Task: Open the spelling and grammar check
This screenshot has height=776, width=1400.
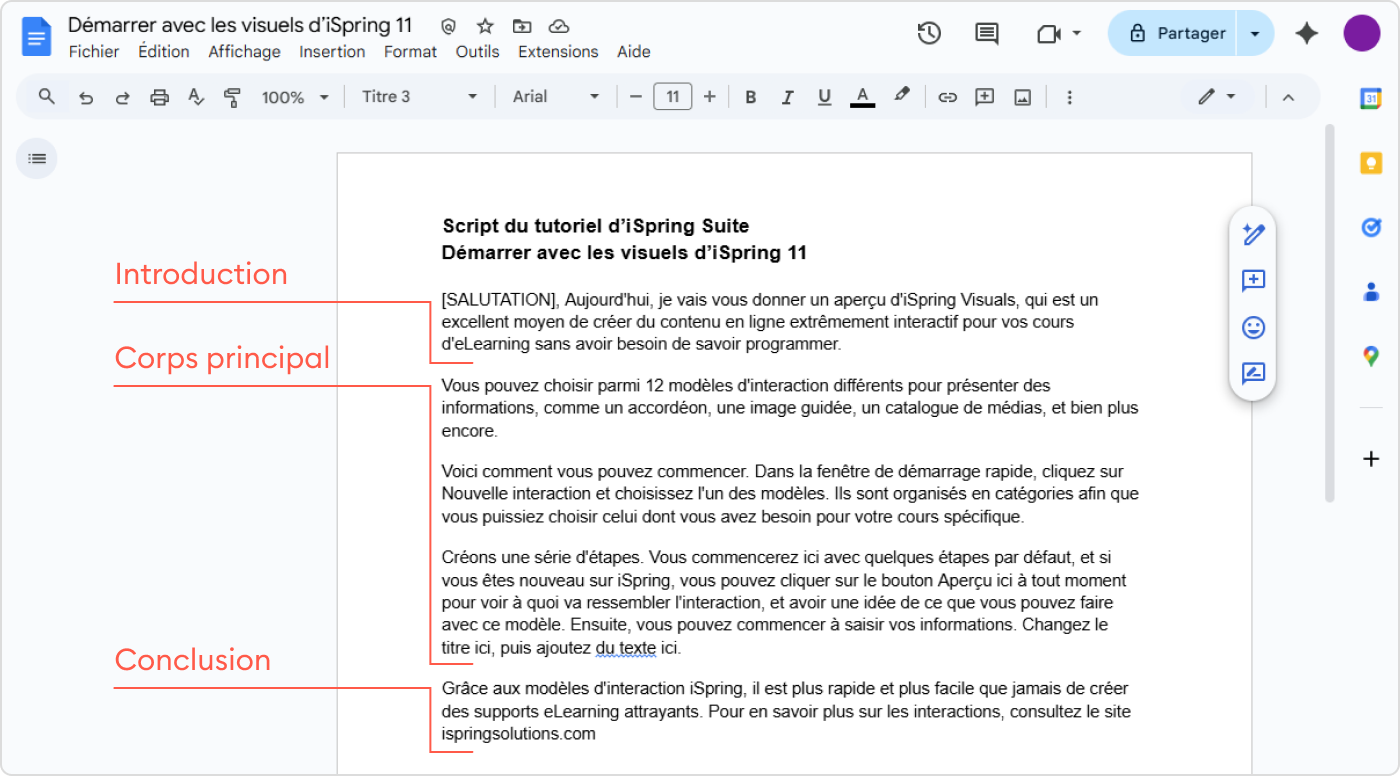Action: coord(196,96)
